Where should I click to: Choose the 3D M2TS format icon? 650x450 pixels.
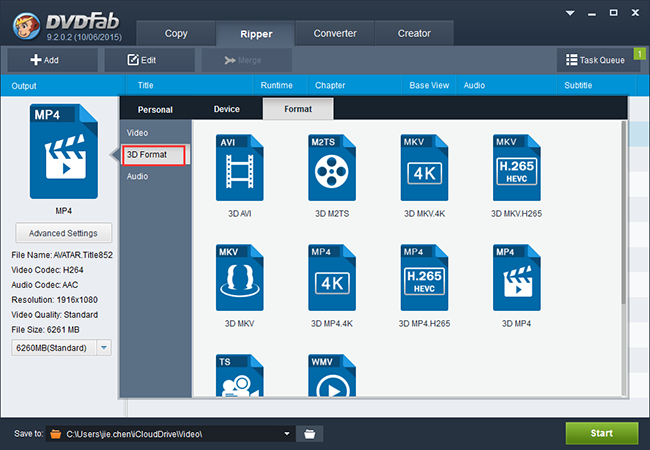[x=332, y=167]
